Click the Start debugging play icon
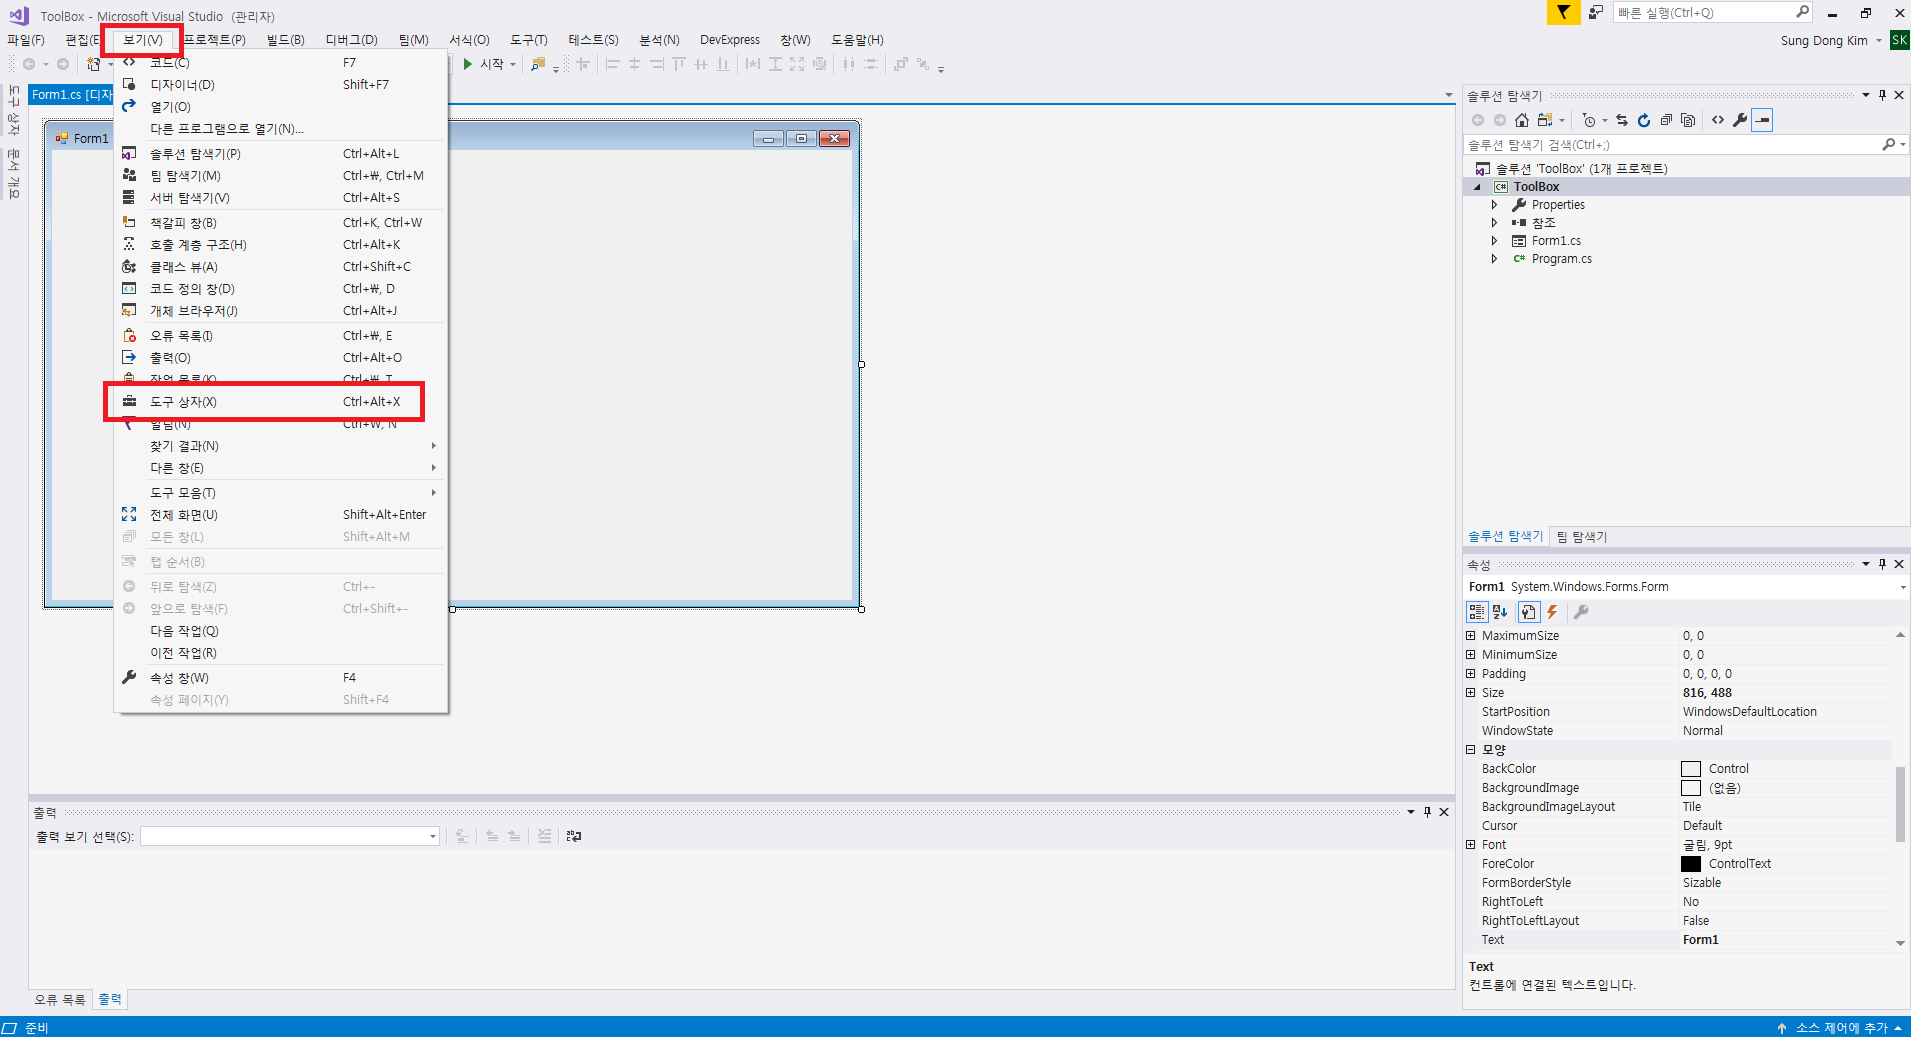The image size is (1911, 1037). [x=467, y=64]
